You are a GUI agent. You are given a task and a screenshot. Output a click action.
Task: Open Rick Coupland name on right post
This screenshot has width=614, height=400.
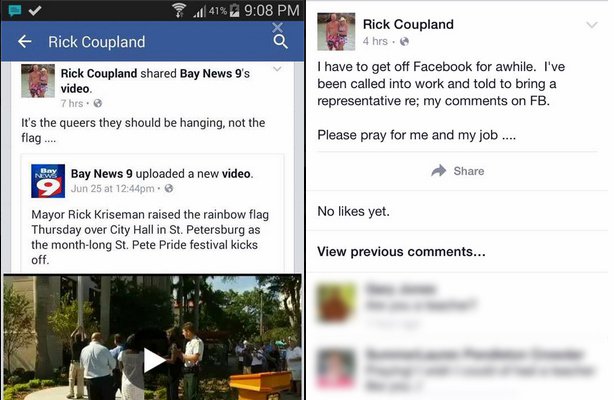(408, 24)
